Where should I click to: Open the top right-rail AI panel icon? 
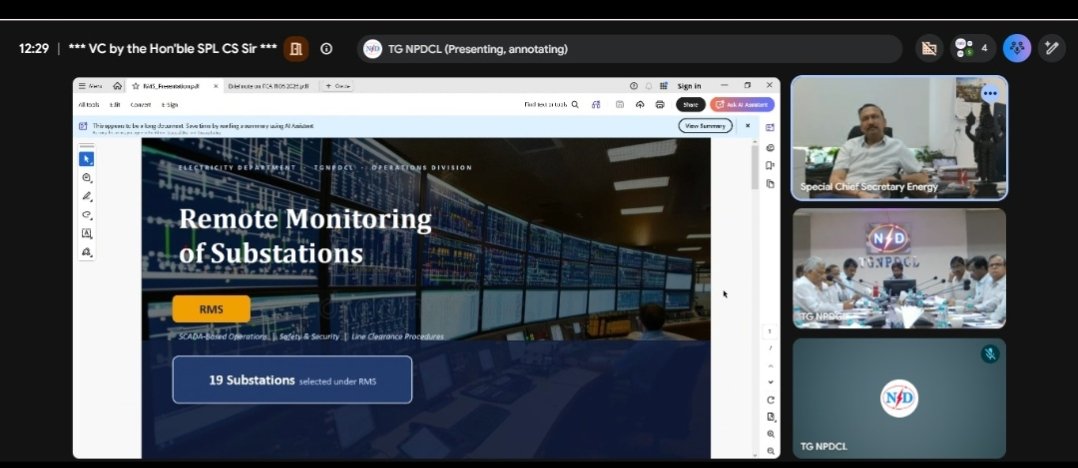[x=770, y=128]
